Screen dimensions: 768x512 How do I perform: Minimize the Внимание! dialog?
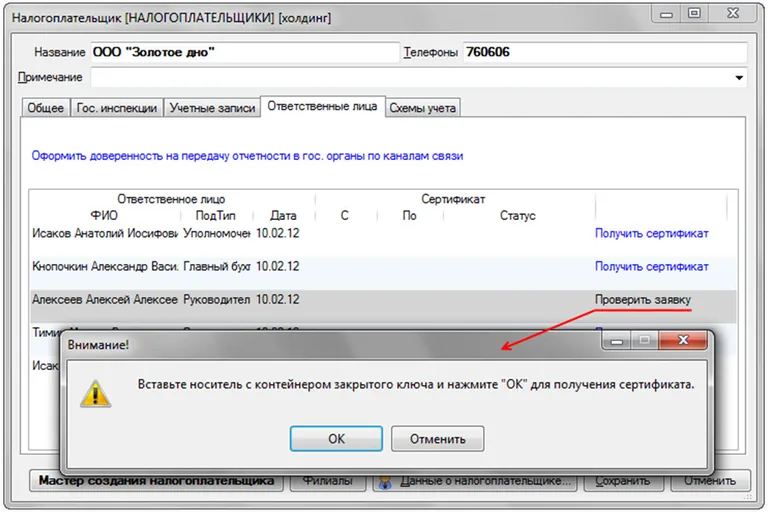tap(617, 341)
